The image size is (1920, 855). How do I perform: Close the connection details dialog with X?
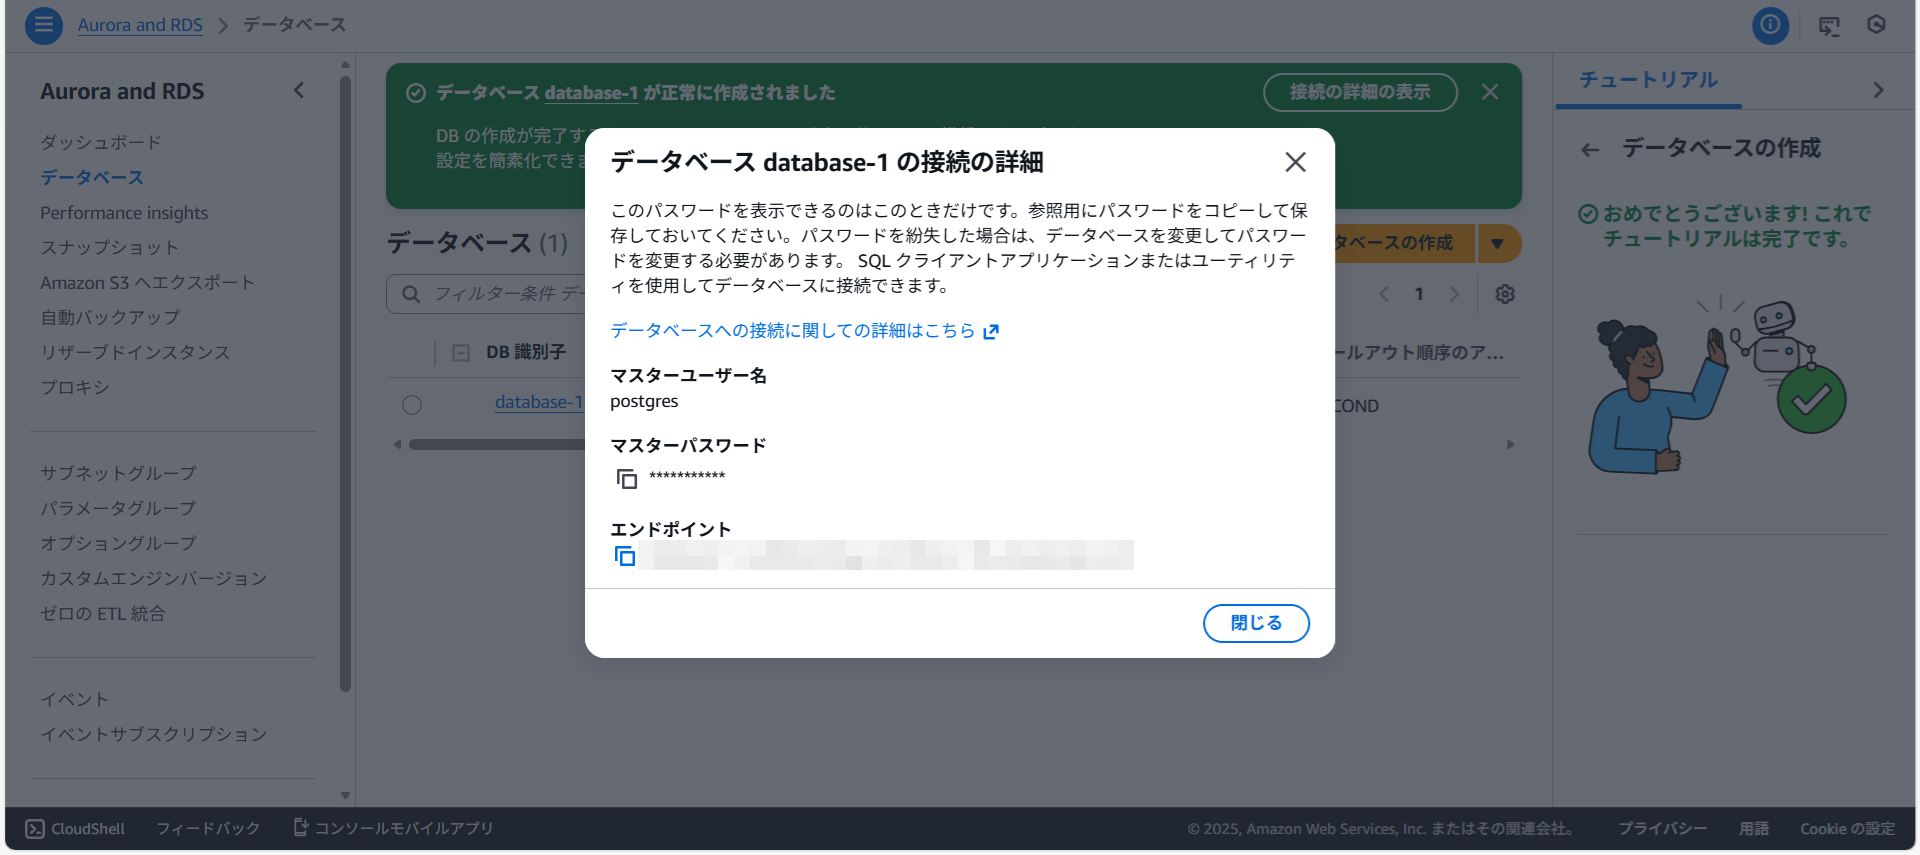point(1295,162)
